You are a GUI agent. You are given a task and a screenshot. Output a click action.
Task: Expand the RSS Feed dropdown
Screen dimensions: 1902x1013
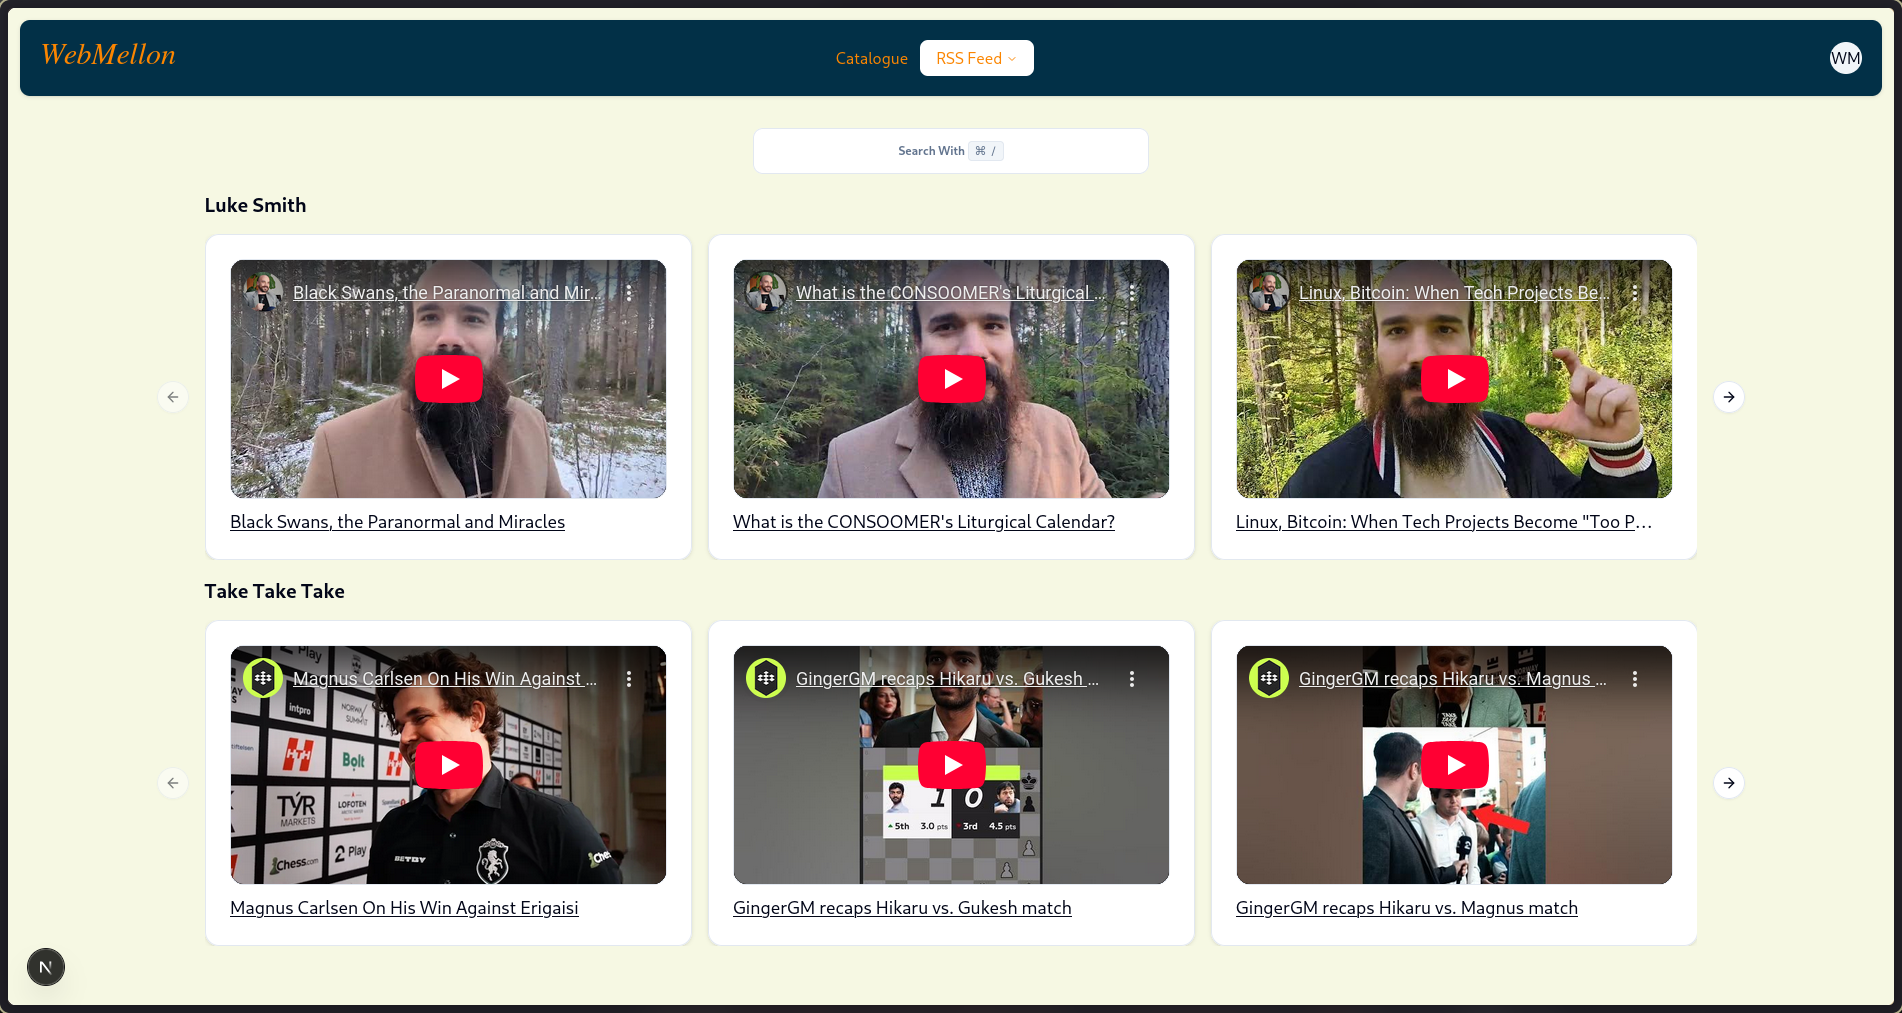(977, 58)
